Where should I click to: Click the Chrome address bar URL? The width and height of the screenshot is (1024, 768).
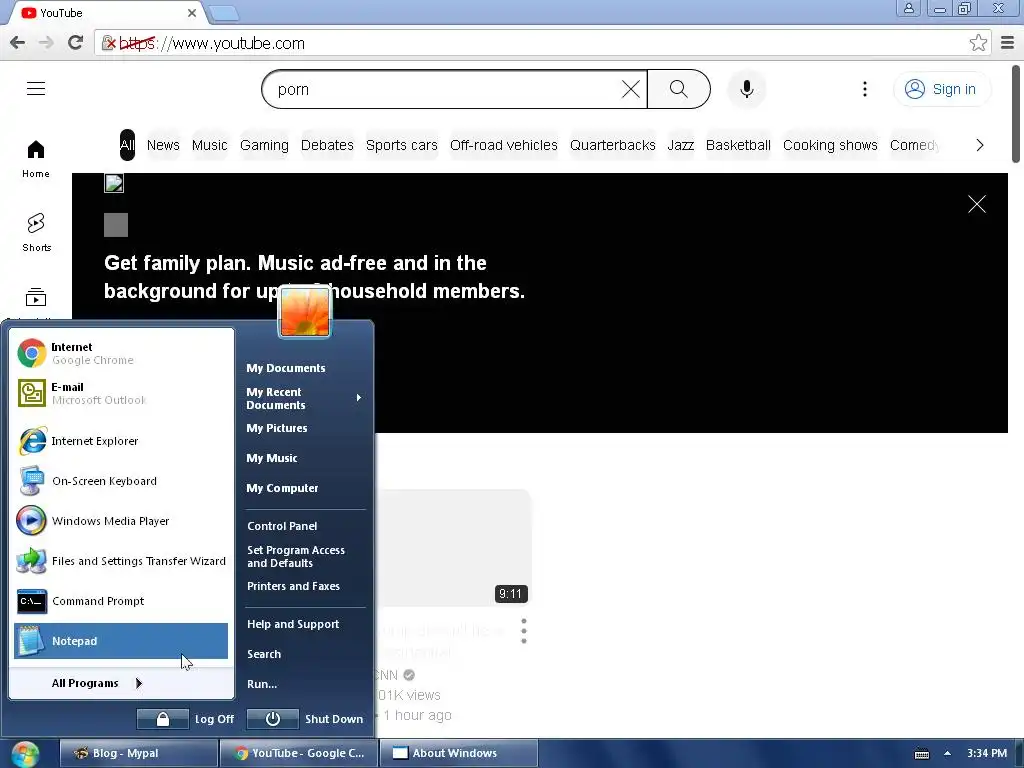pos(212,43)
